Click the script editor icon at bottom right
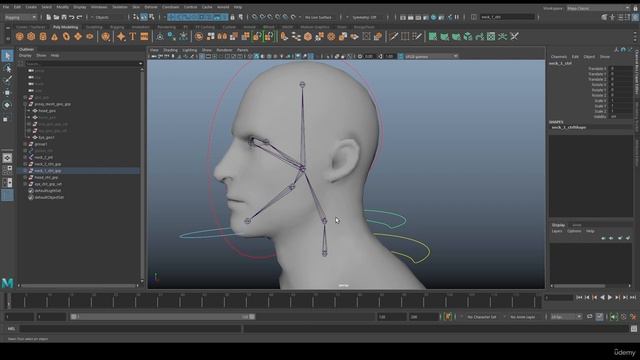The width and height of the screenshot is (640, 360). 633,329
